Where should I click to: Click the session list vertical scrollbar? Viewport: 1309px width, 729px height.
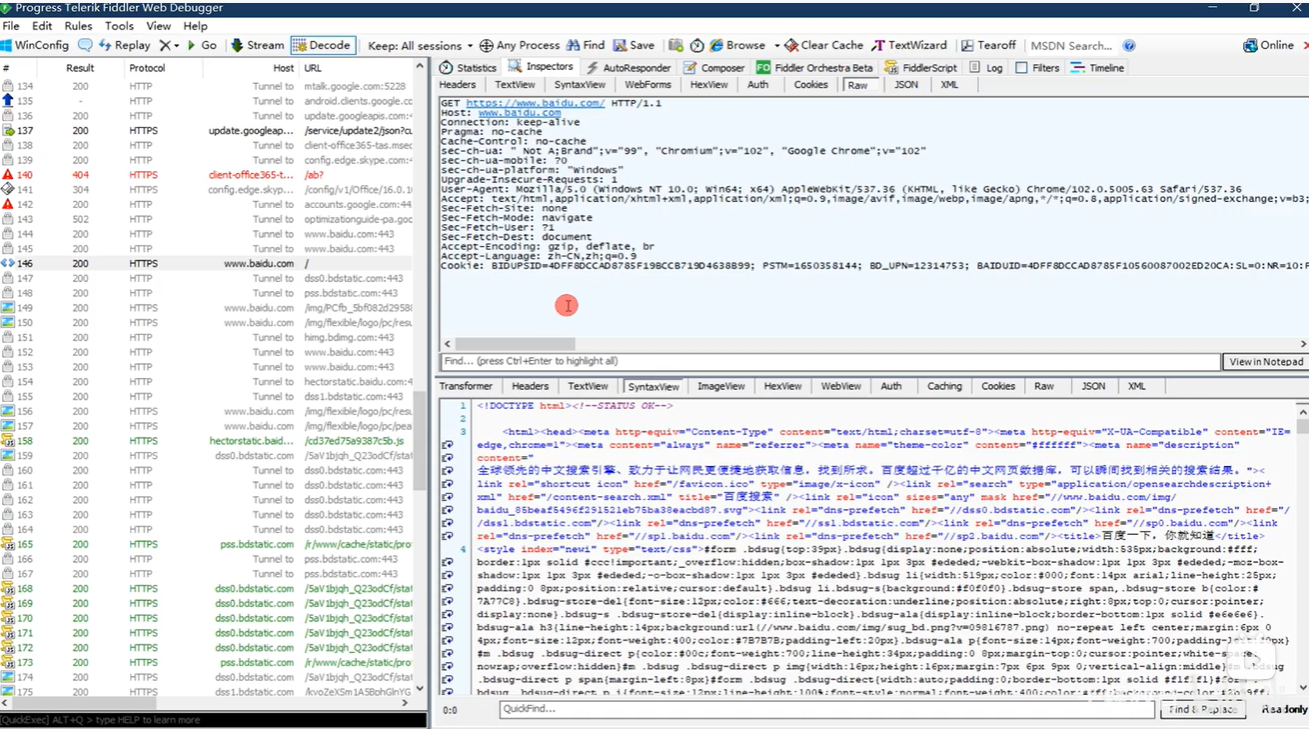[420, 438]
